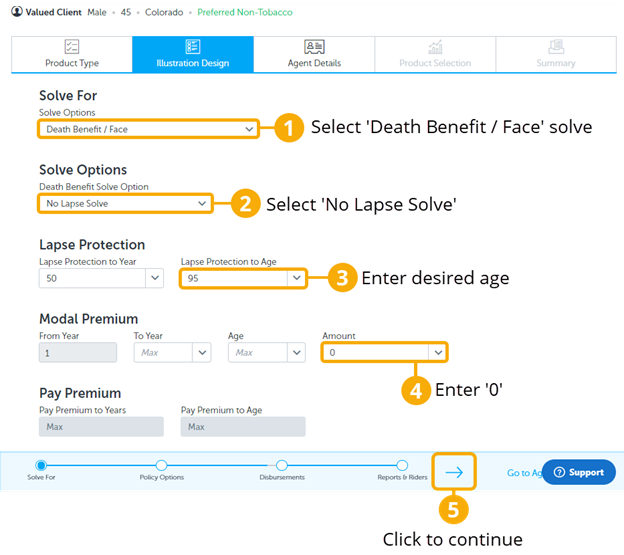Jump to the Disbursements progress step
Image resolution: width=624 pixels, height=555 pixels.
[282, 465]
